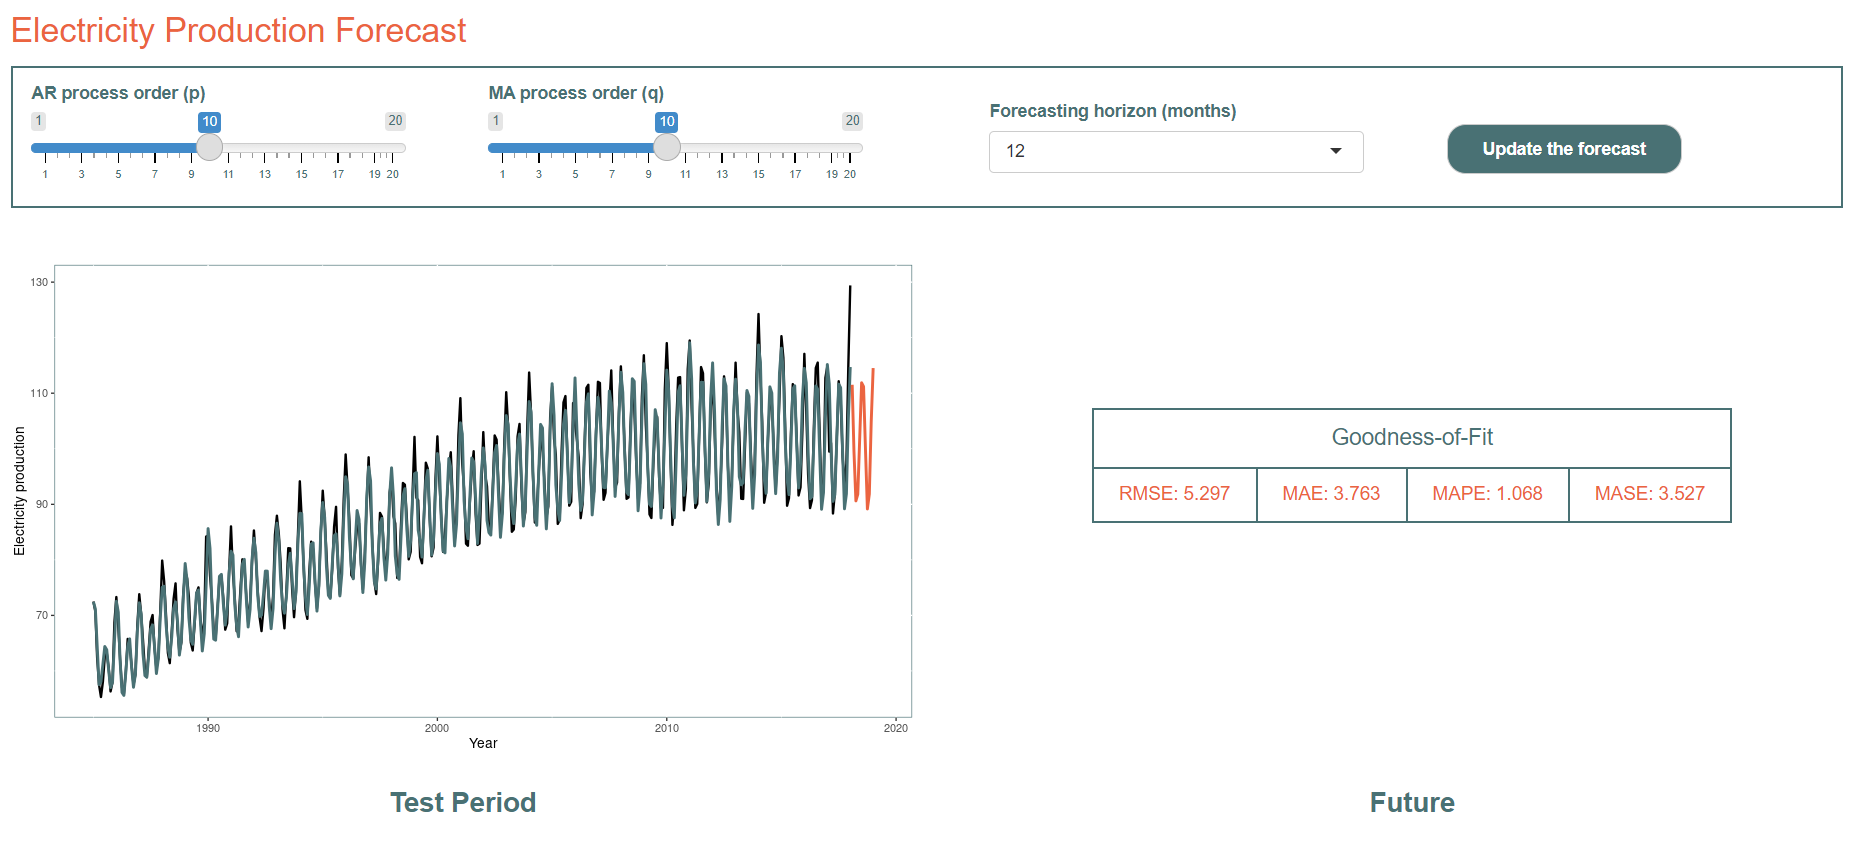The image size is (1872, 861).
Task: Set AR order slider to tick 5
Action: [x=118, y=148]
